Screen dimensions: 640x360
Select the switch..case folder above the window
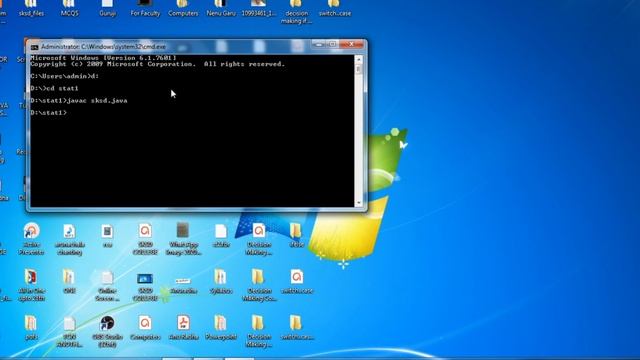pyautogui.click(x=335, y=8)
